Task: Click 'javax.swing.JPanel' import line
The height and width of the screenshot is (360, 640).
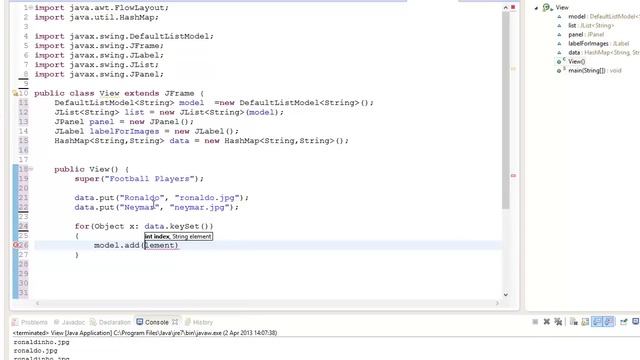Action: point(114,74)
